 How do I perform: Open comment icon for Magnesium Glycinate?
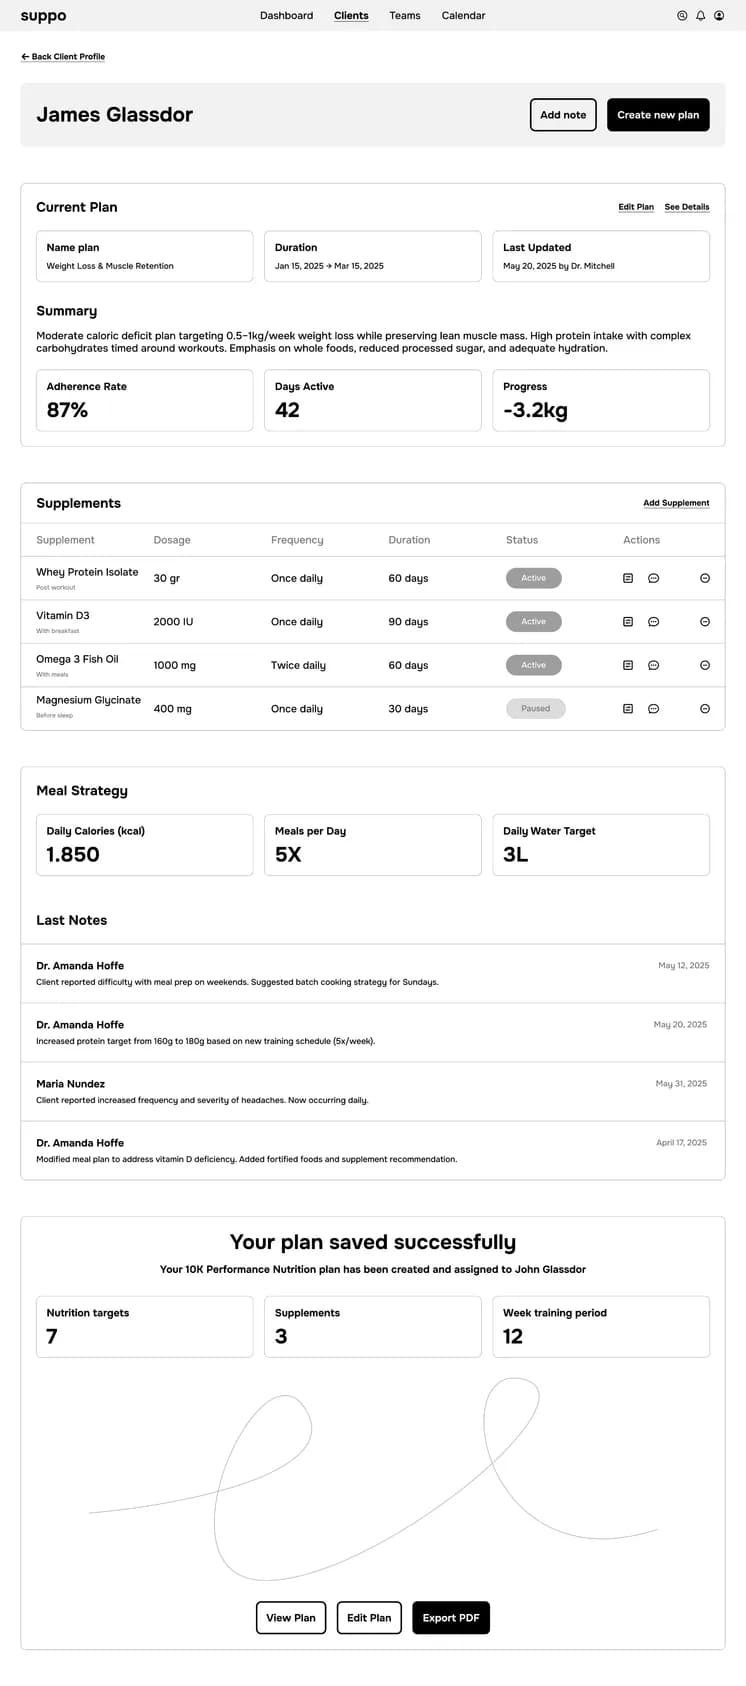[x=653, y=709]
